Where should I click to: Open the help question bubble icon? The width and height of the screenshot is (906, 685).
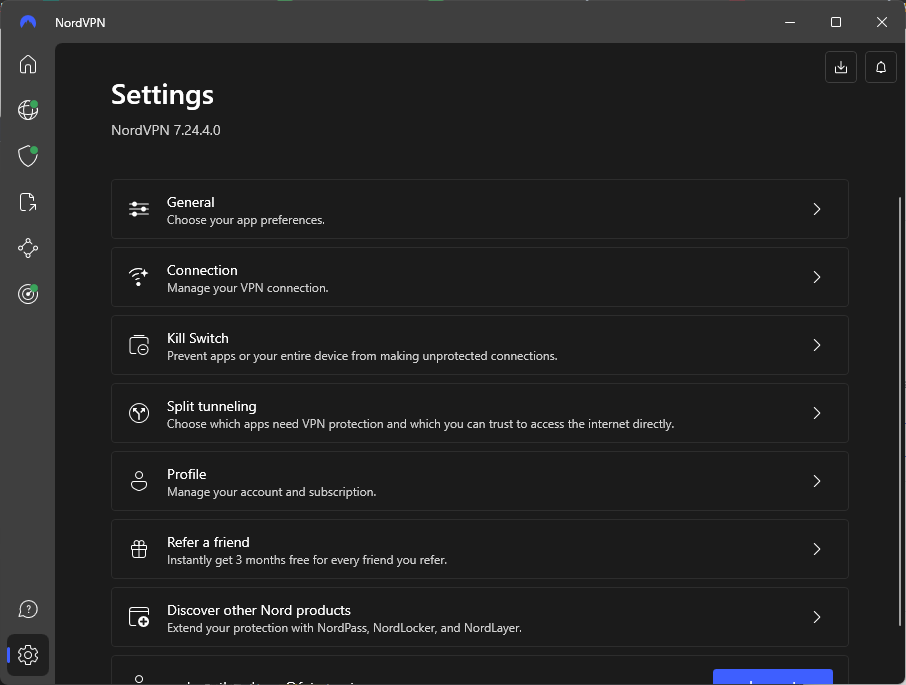(28, 609)
